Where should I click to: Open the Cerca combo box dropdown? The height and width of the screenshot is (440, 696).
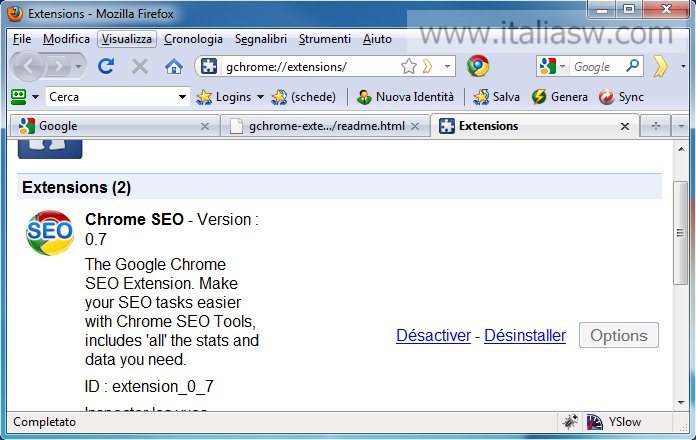[182, 97]
